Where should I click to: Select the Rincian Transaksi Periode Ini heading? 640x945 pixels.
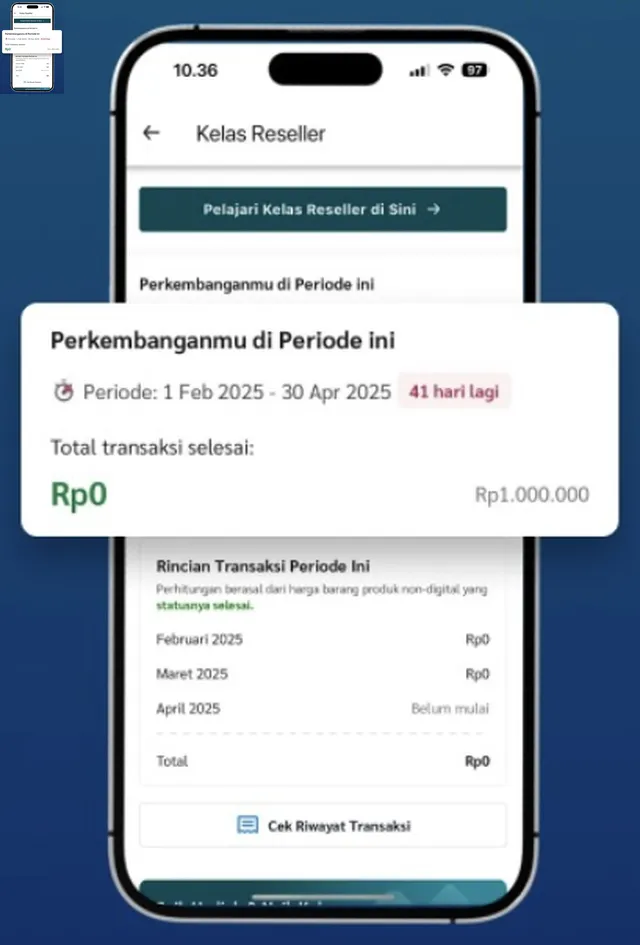click(x=259, y=565)
